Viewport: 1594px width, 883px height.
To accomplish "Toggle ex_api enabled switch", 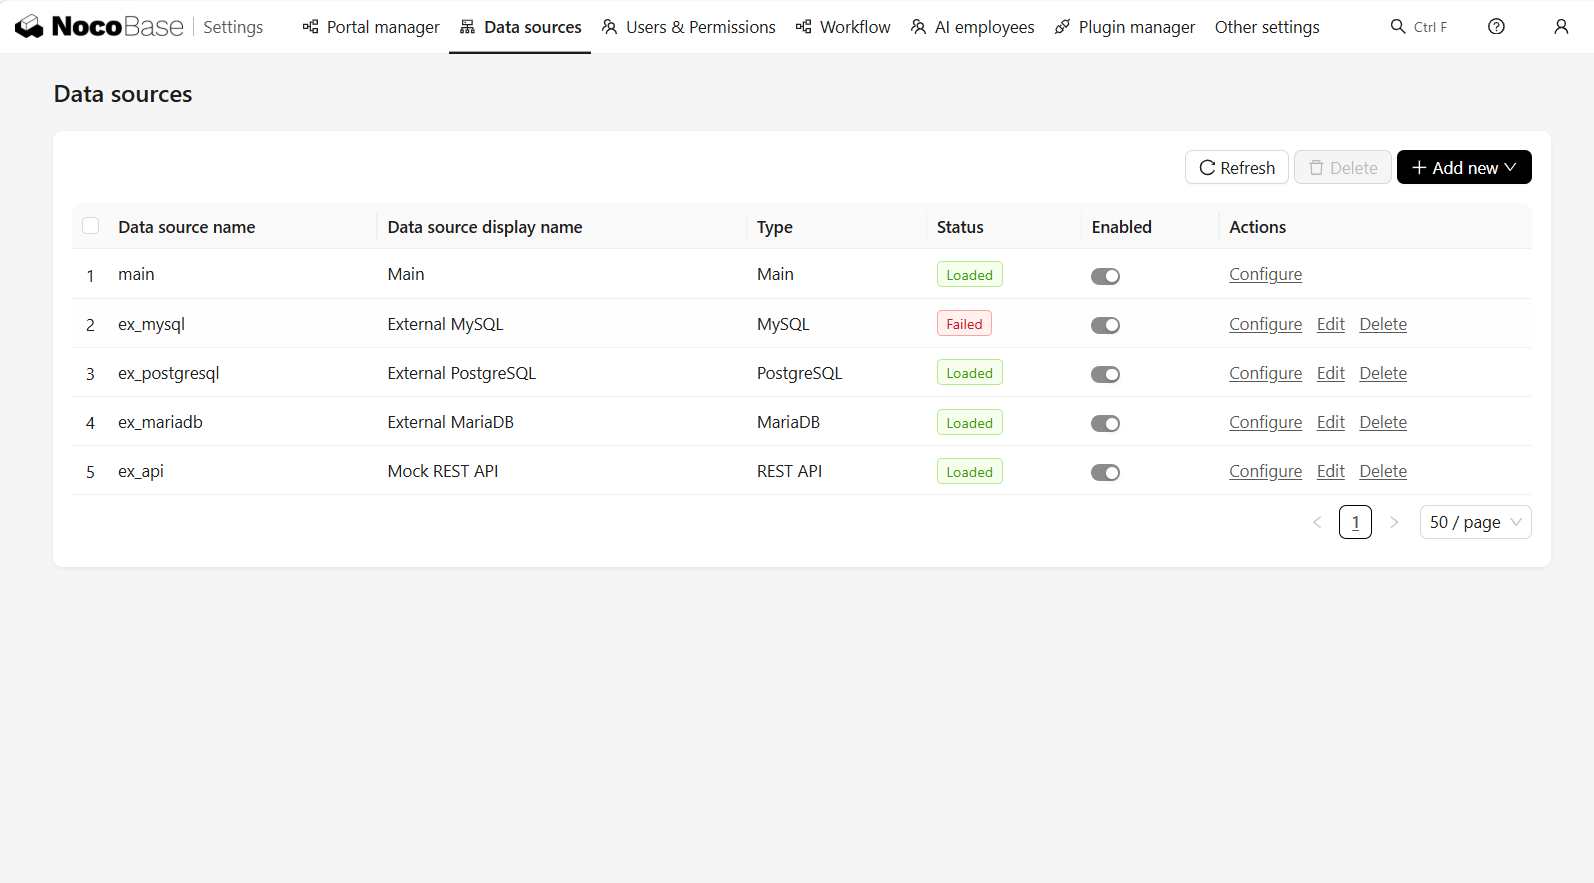I will 1105,472.
